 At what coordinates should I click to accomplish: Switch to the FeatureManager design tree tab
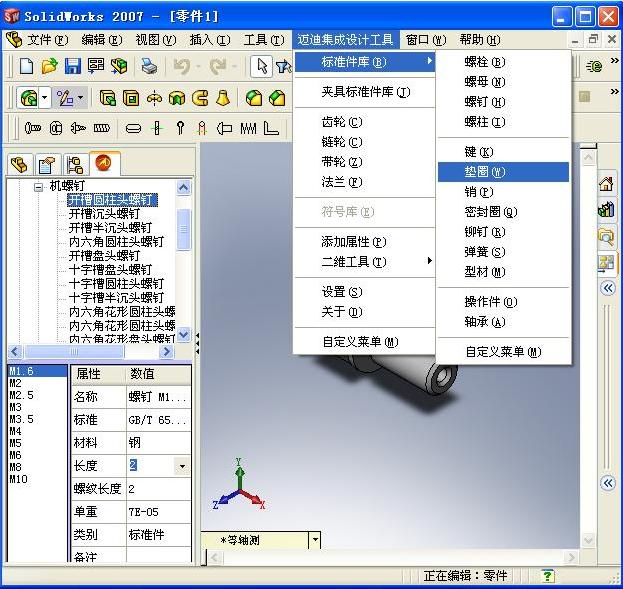point(19,165)
